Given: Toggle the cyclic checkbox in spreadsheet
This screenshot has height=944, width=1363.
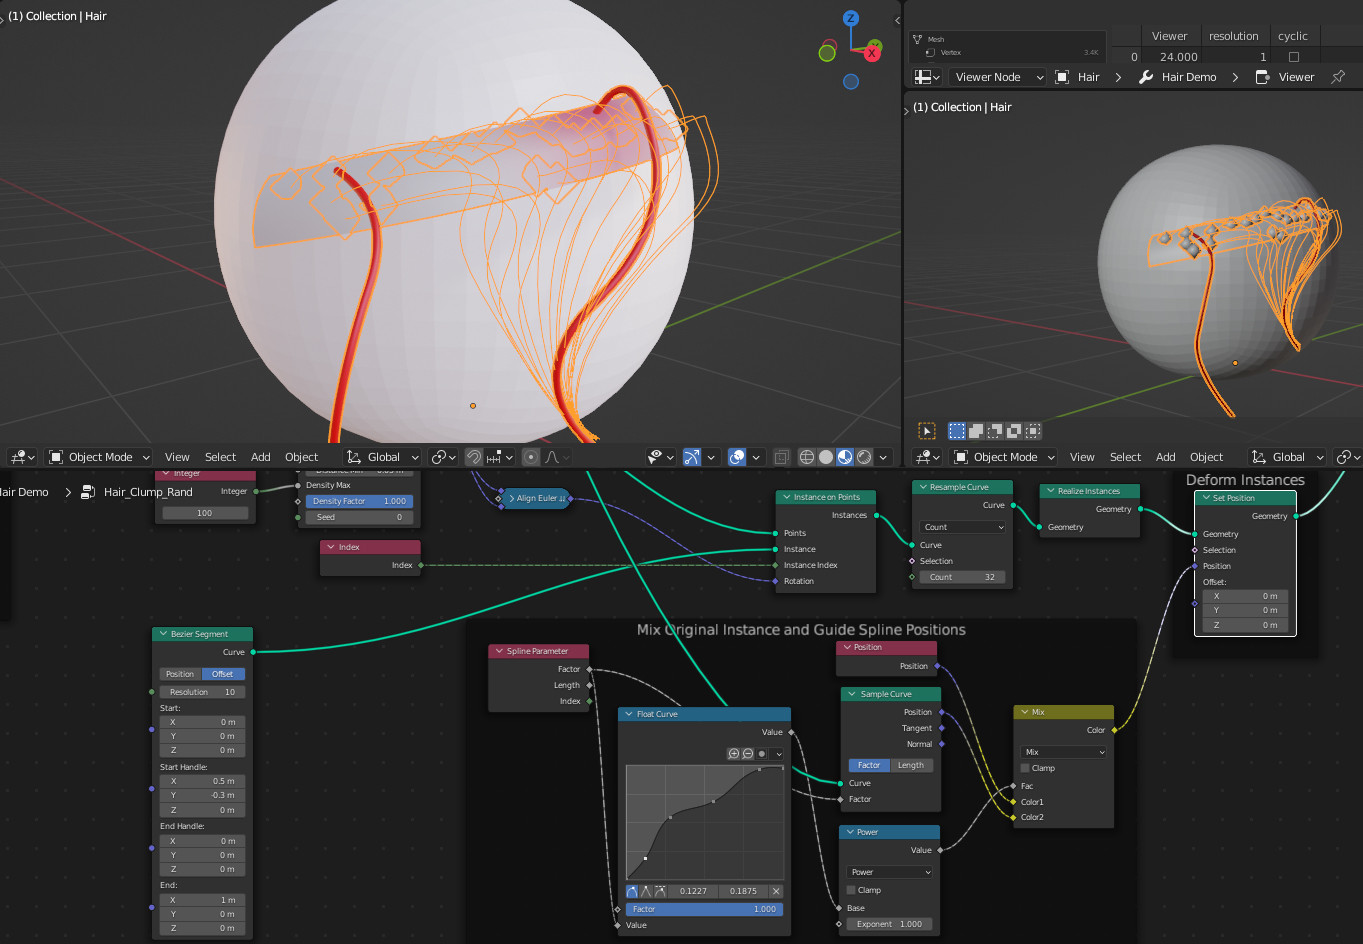Looking at the screenshot, I should pyautogui.click(x=1293, y=57).
